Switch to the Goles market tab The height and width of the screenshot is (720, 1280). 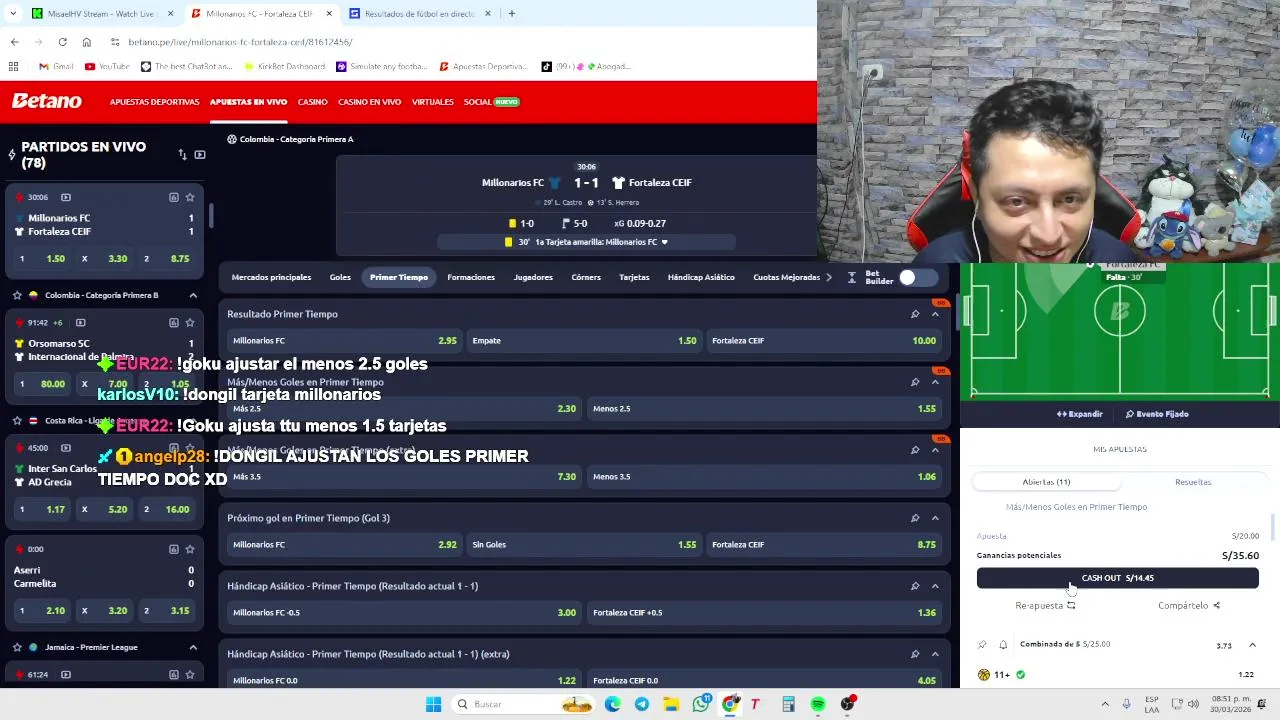[x=340, y=277]
